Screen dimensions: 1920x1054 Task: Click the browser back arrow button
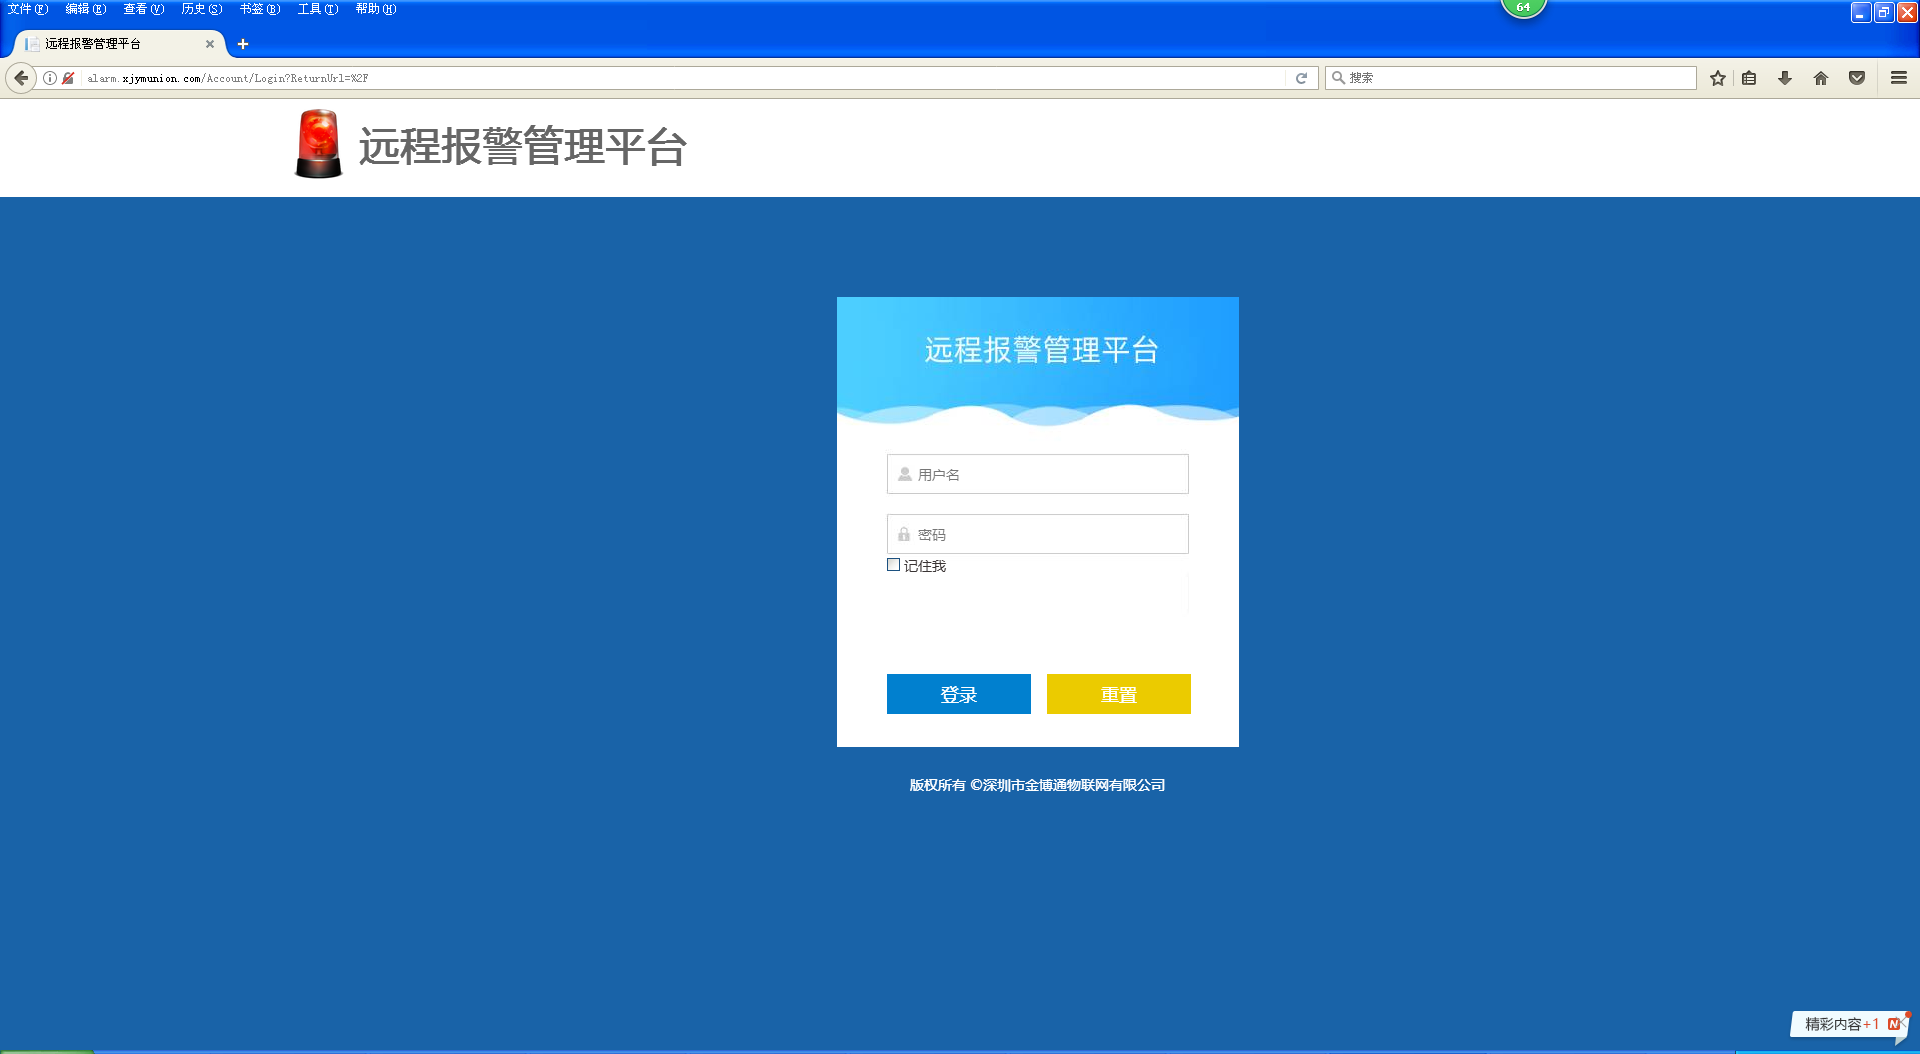point(21,78)
